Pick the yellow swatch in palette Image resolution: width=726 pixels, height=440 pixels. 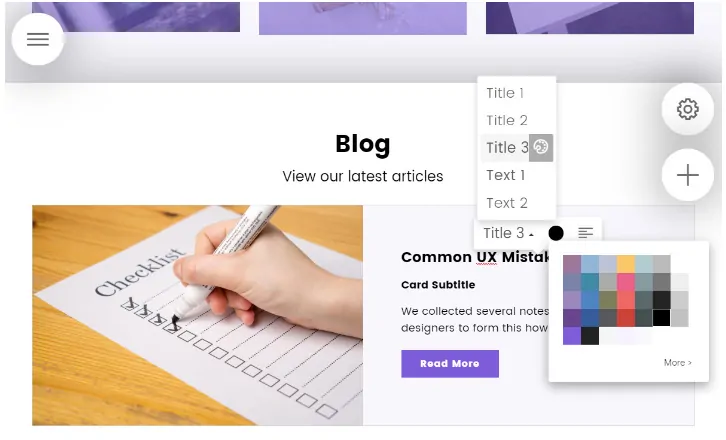pos(626,264)
